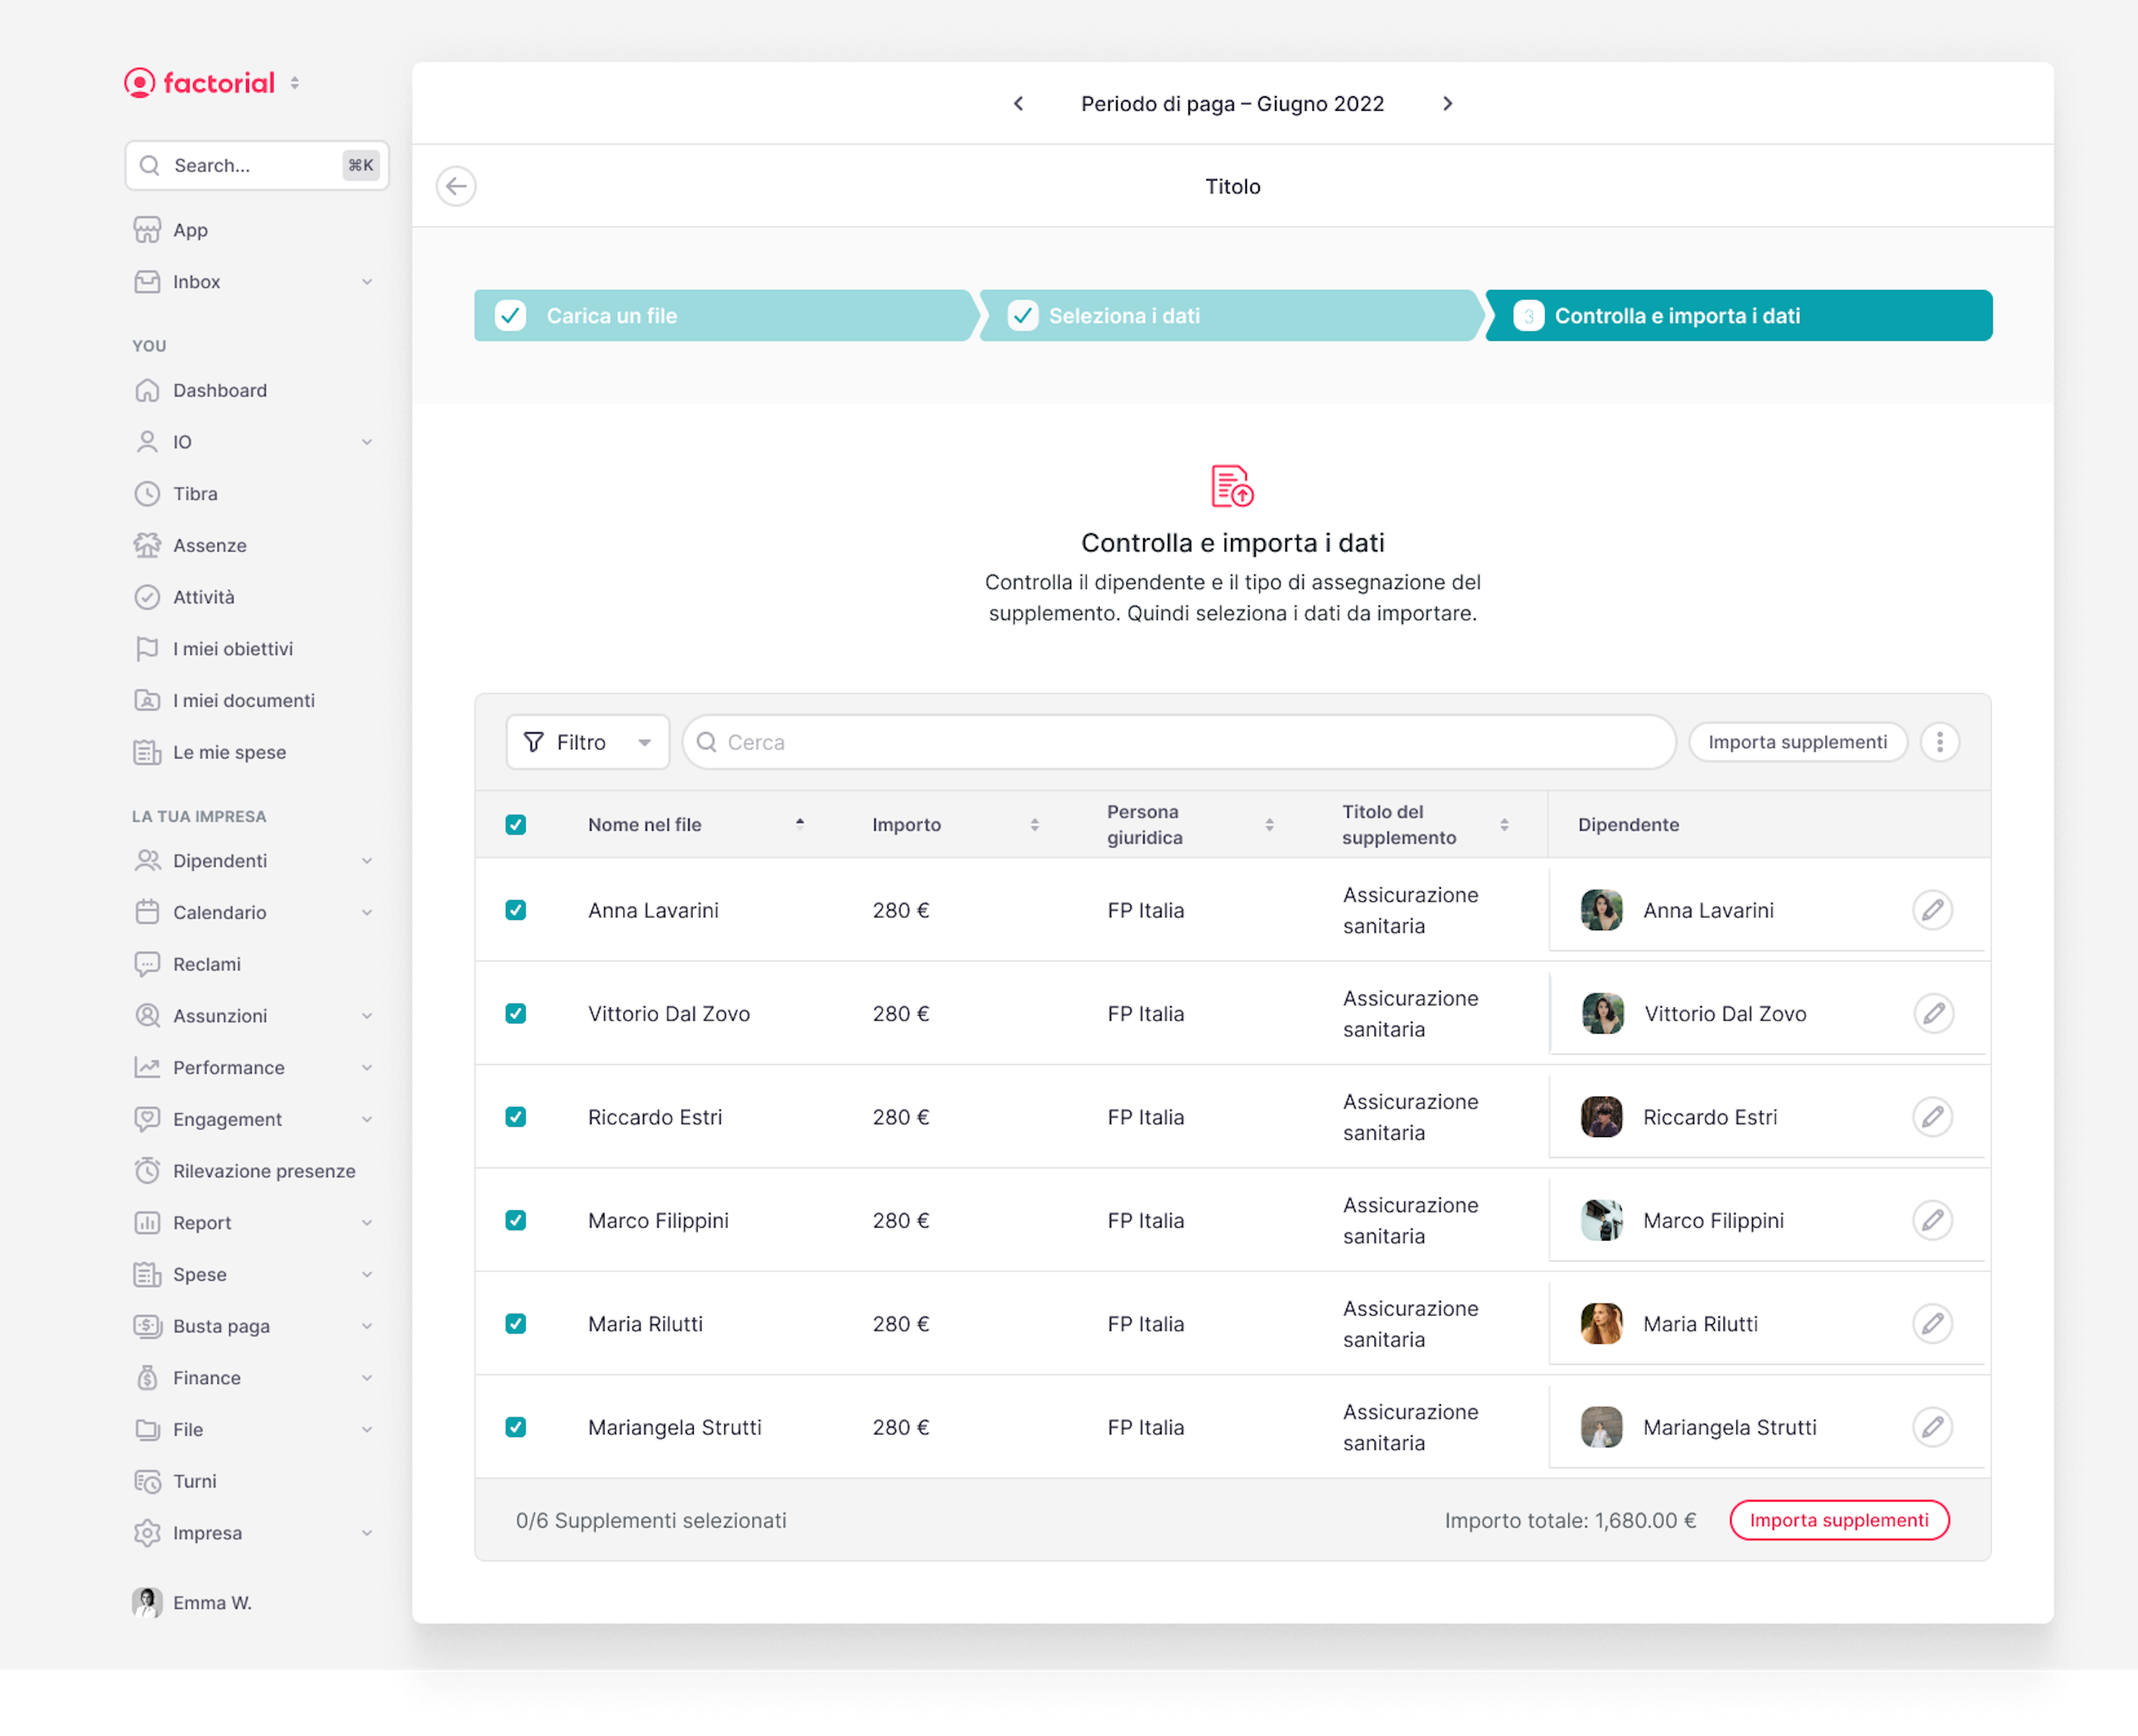Image resolution: width=2138 pixels, height=1736 pixels.
Task: Click Rilevazione presenze timer icon
Action: 147,1171
